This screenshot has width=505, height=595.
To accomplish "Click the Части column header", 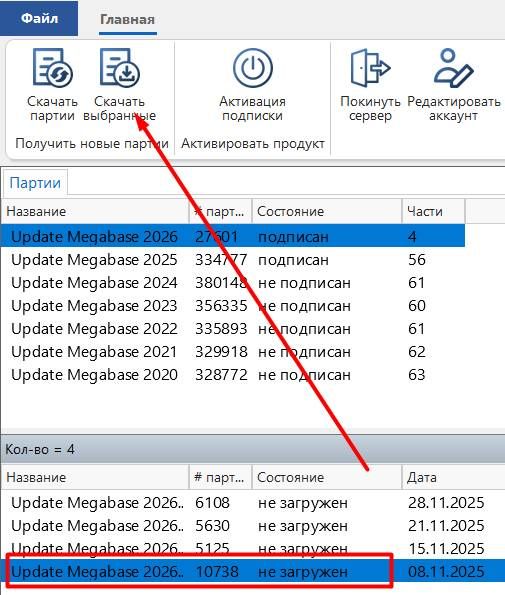I will (x=433, y=211).
